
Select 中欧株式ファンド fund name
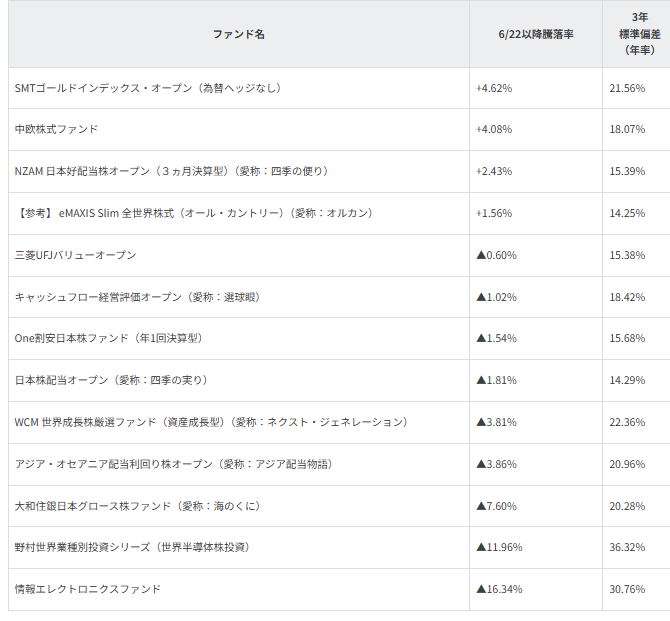[56, 129]
